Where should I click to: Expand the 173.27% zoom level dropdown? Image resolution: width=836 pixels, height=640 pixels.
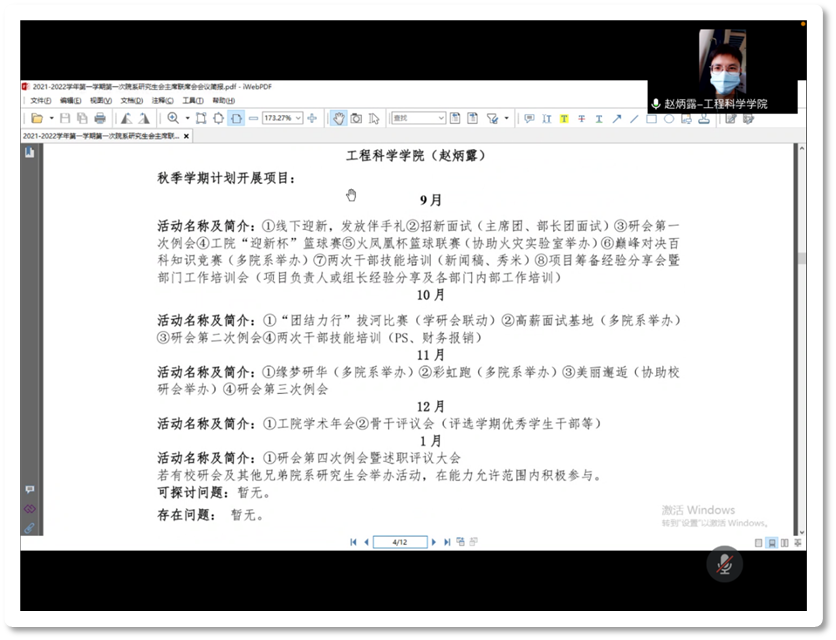click(297, 118)
